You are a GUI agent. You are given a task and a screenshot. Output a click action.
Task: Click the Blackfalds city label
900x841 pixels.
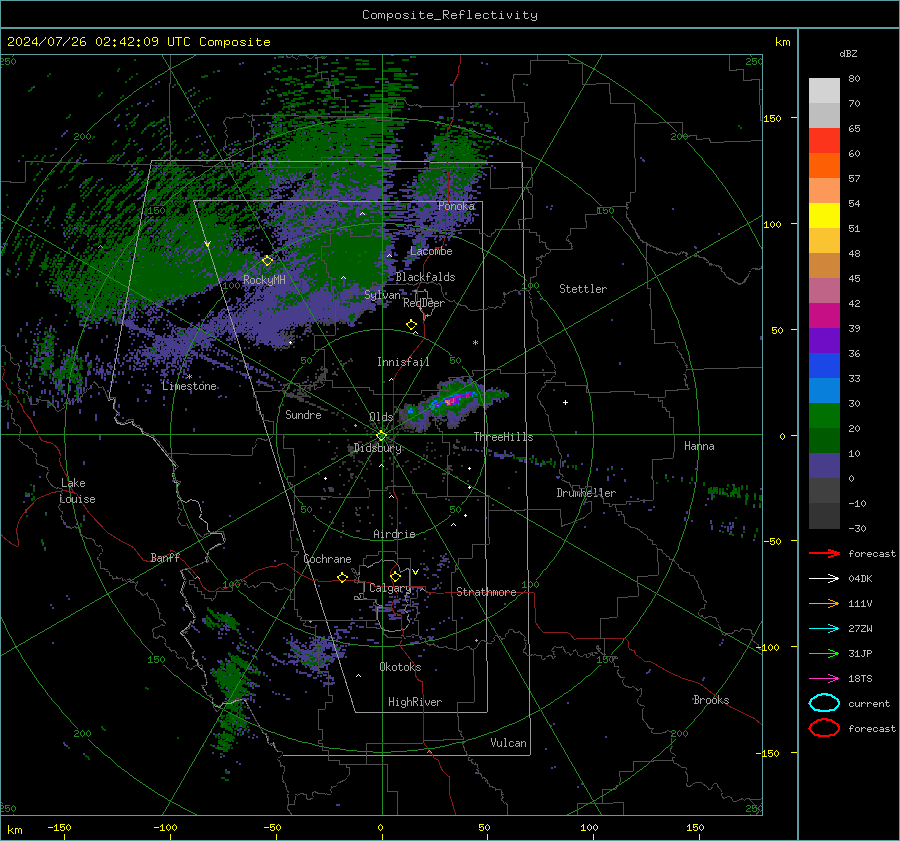pyautogui.click(x=425, y=277)
